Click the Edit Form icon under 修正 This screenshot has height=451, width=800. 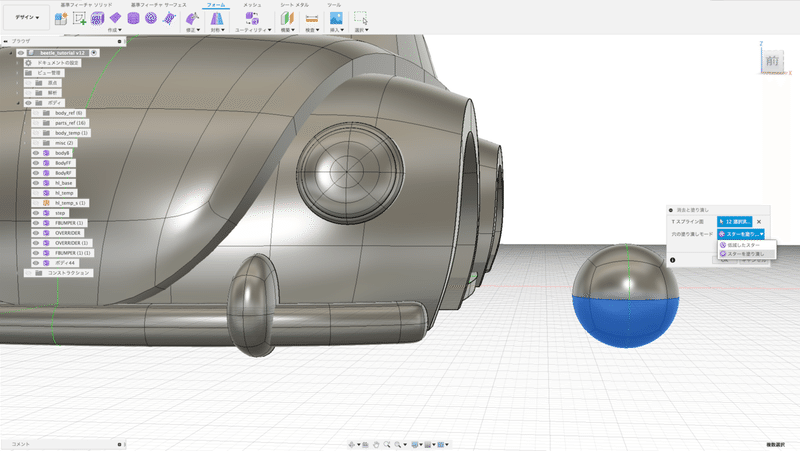point(191,18)
